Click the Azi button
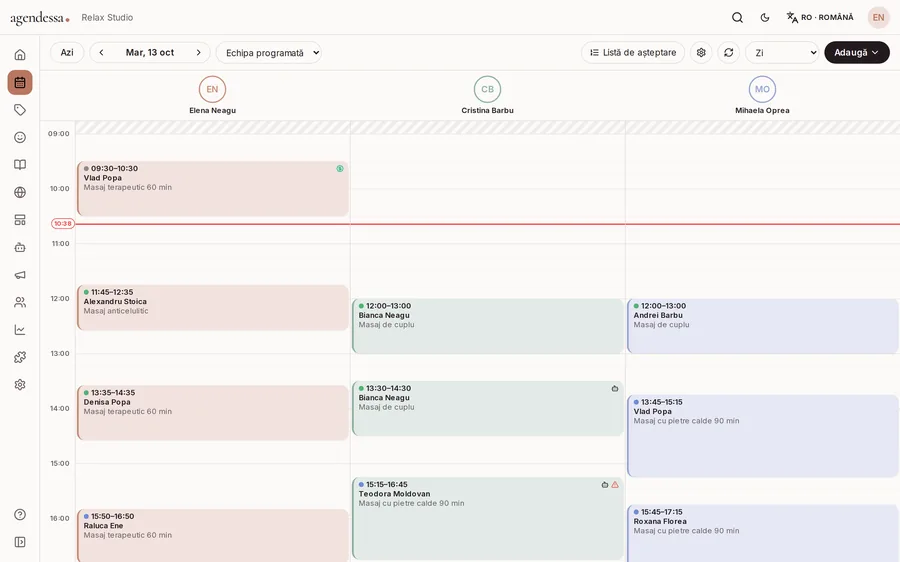Screen dimensions: 900x562 coord(67,52)
